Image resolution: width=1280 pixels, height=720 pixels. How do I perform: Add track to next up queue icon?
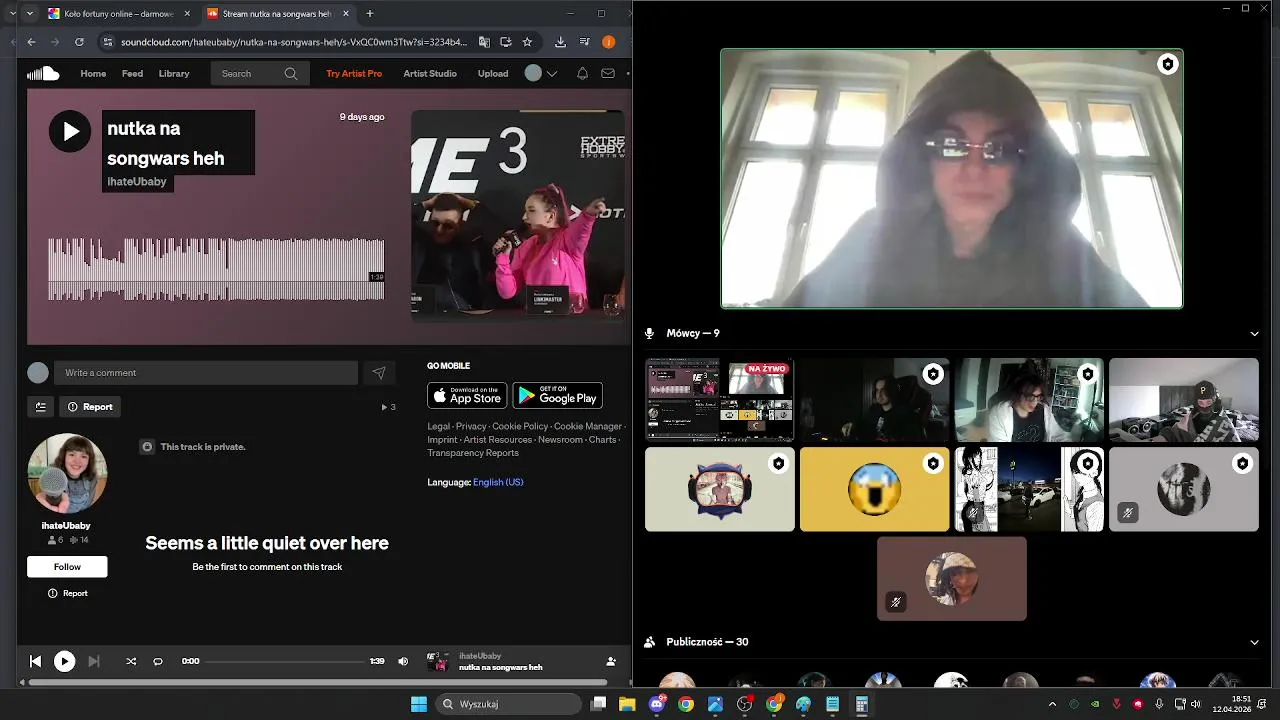pyautogui.click(x=41, y=407)
